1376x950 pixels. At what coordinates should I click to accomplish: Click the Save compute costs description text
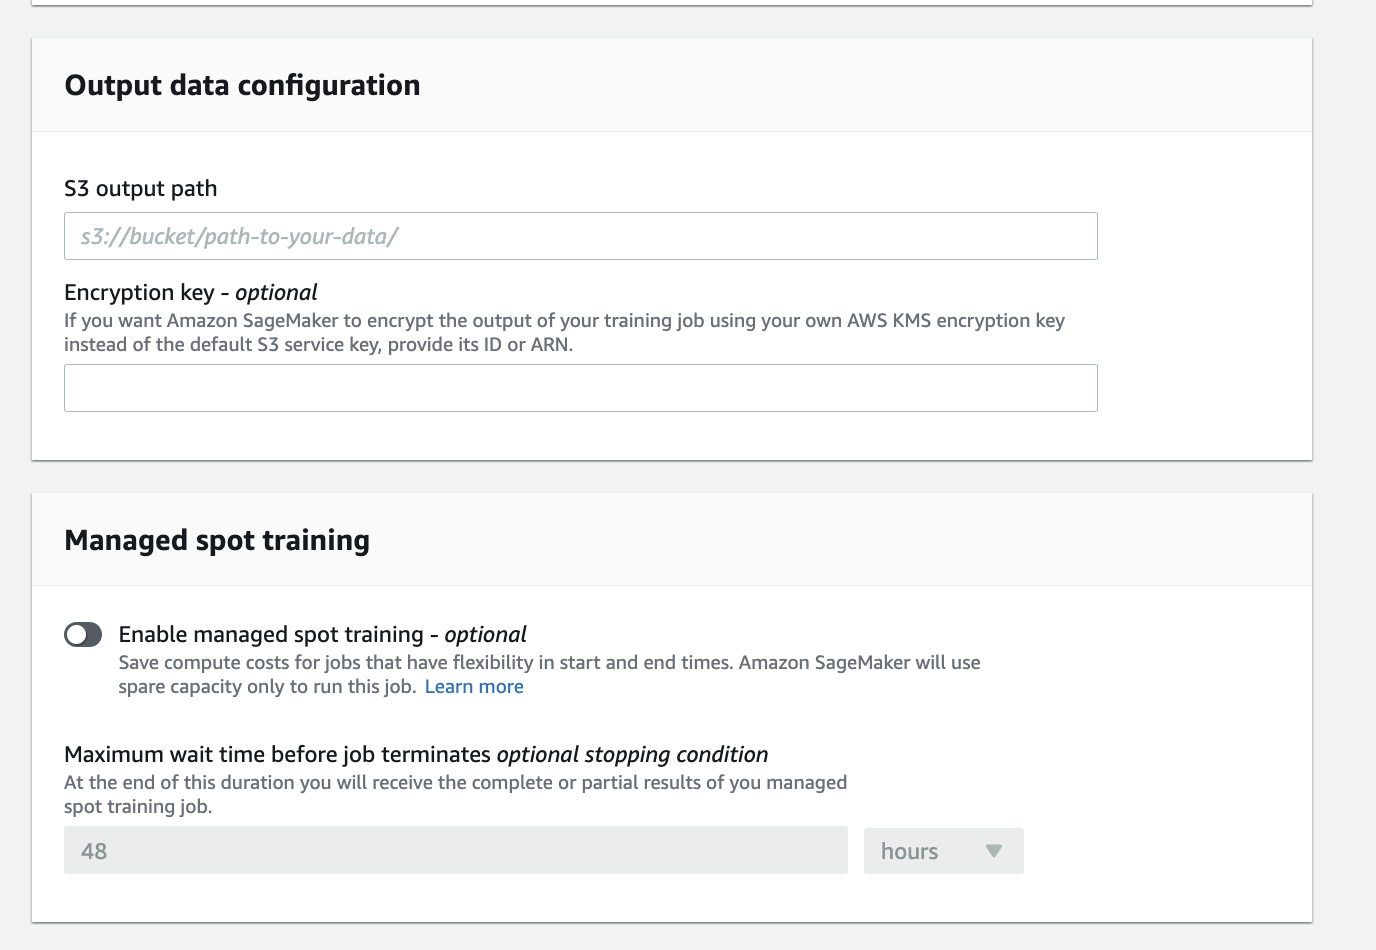(549, 663)
